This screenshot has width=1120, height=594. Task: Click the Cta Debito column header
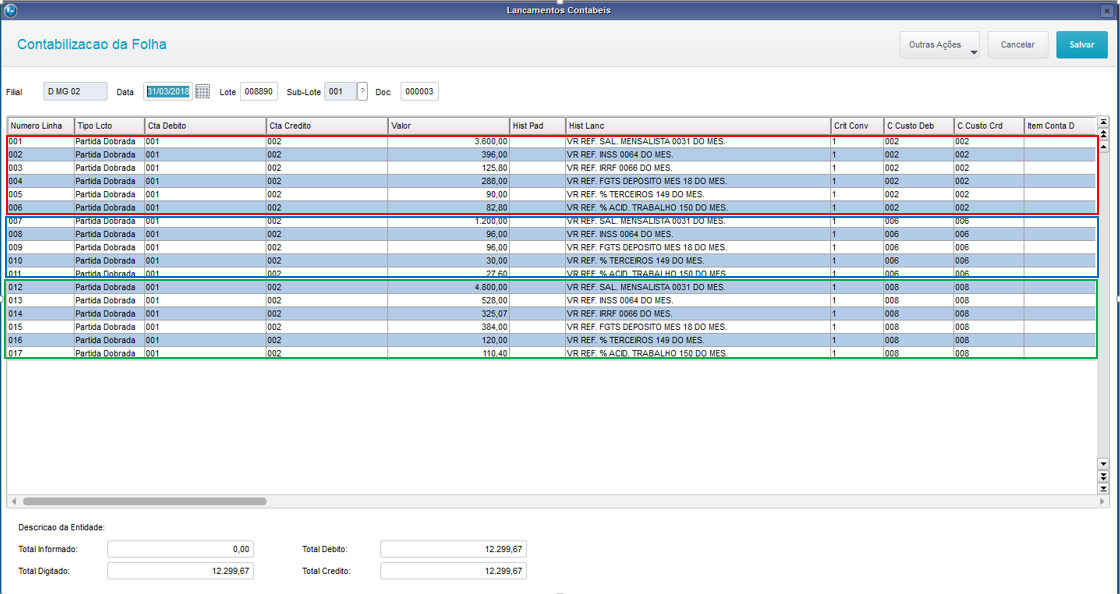coord(205,126)
